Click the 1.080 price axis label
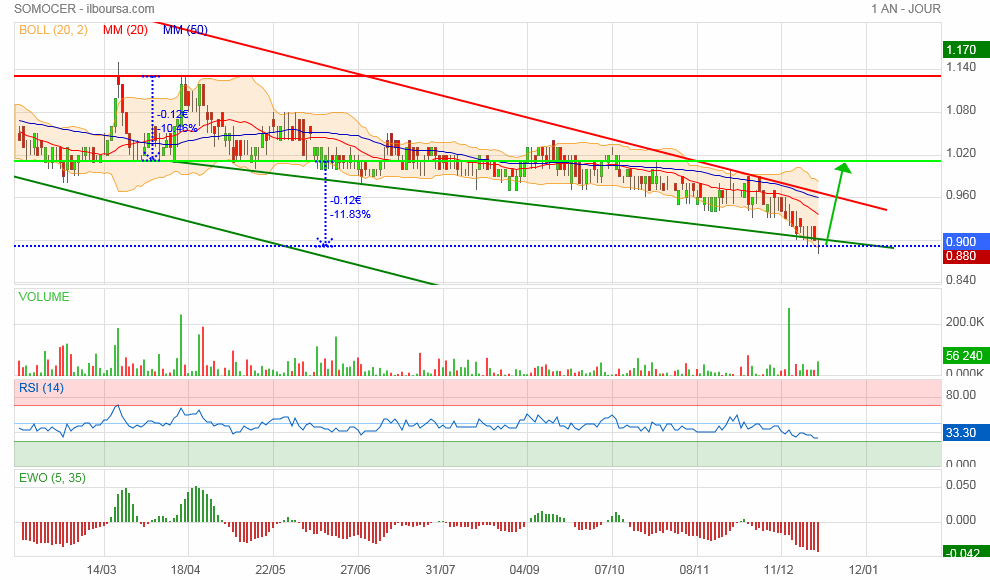 point(960,110)
